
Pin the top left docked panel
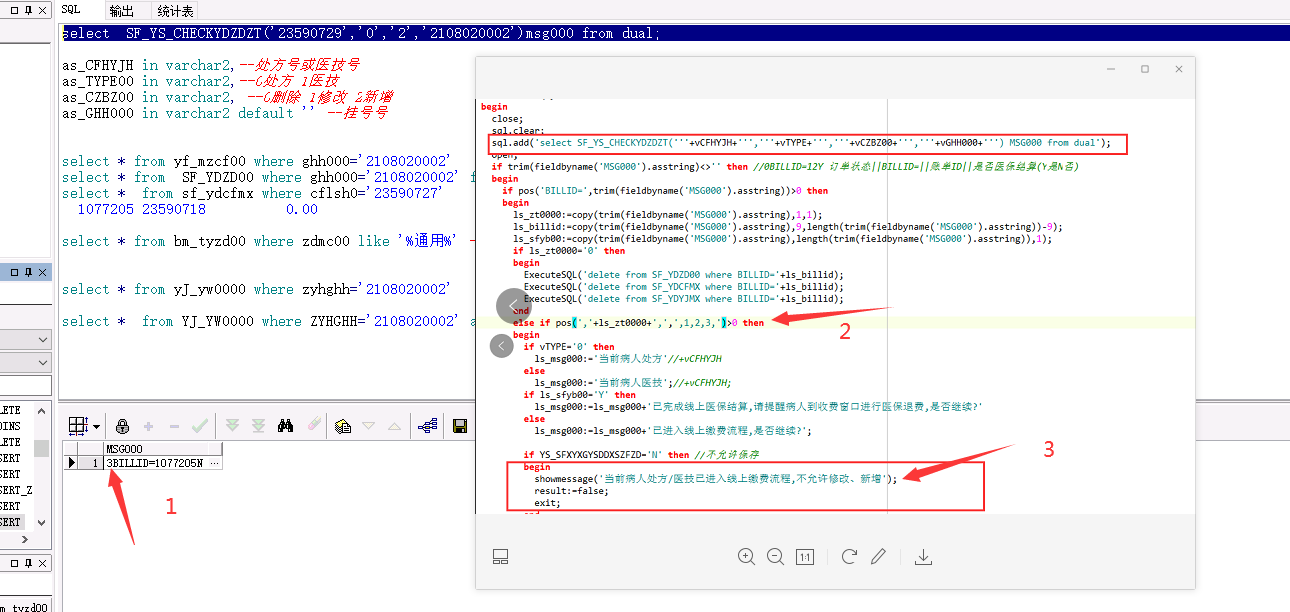(x=29, y=8)
